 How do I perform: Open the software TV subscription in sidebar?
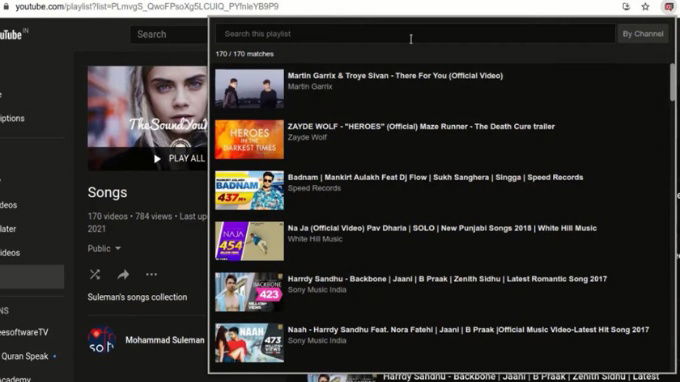point(24,332)
